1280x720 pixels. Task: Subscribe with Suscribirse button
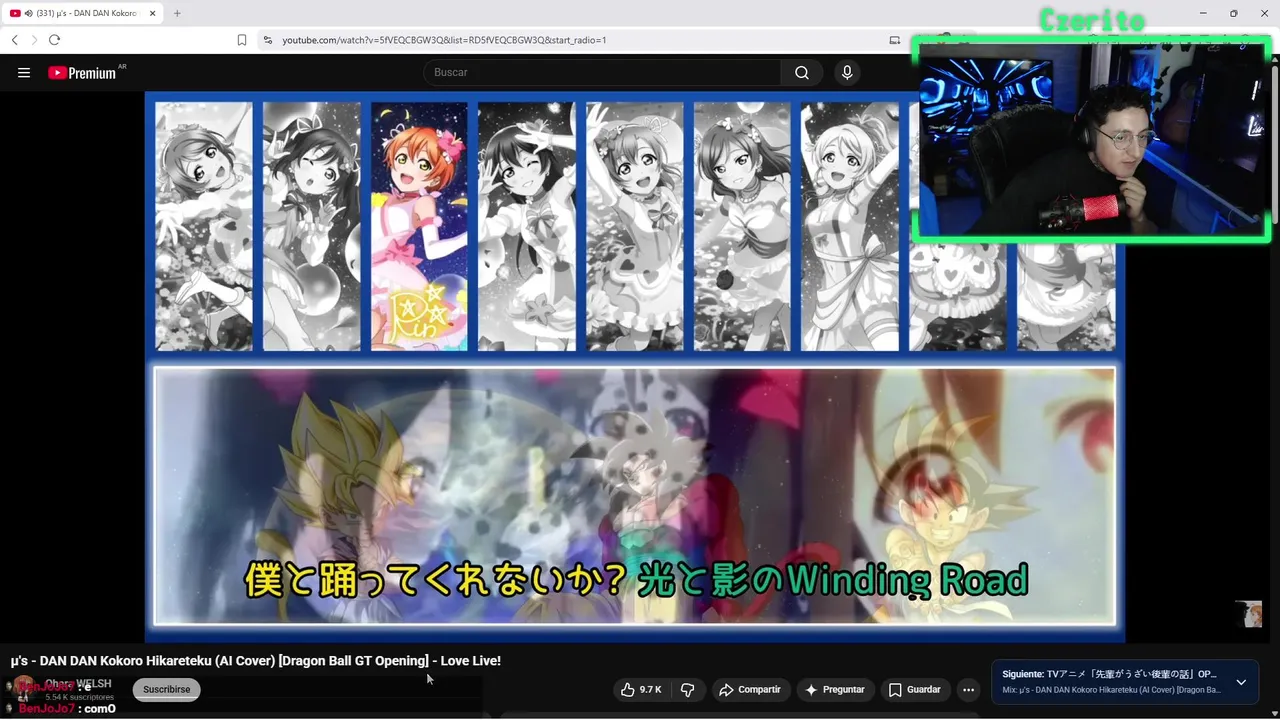tap(167, 689)
